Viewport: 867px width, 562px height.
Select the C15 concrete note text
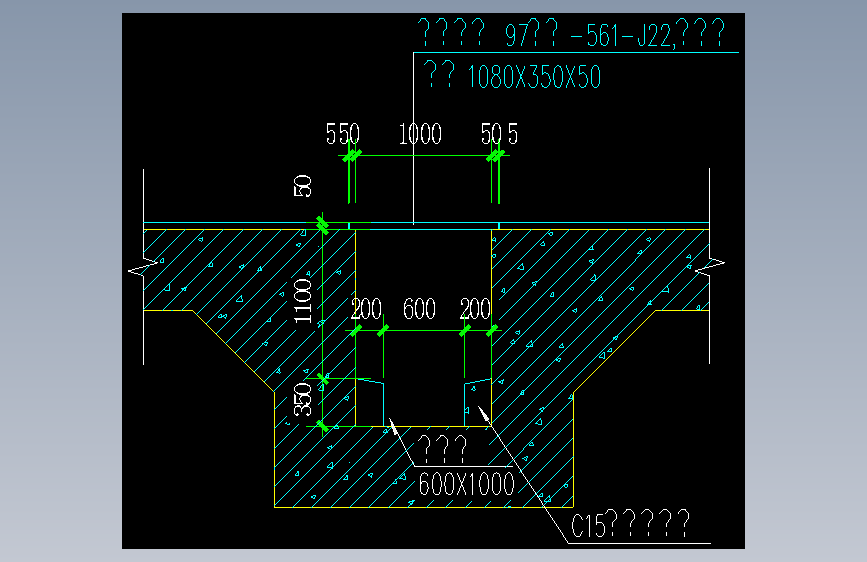(630, 524)
